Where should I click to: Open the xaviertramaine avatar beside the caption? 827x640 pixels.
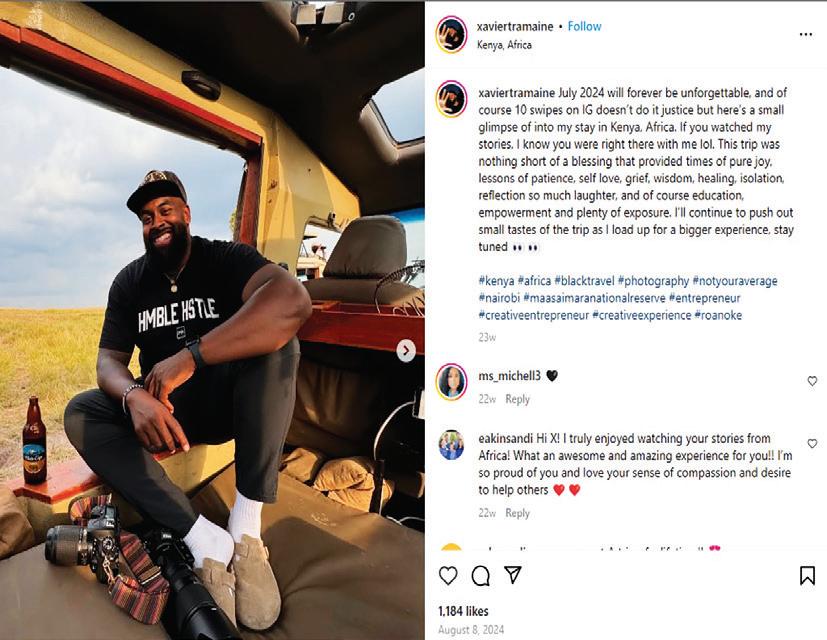click(451, 99)
